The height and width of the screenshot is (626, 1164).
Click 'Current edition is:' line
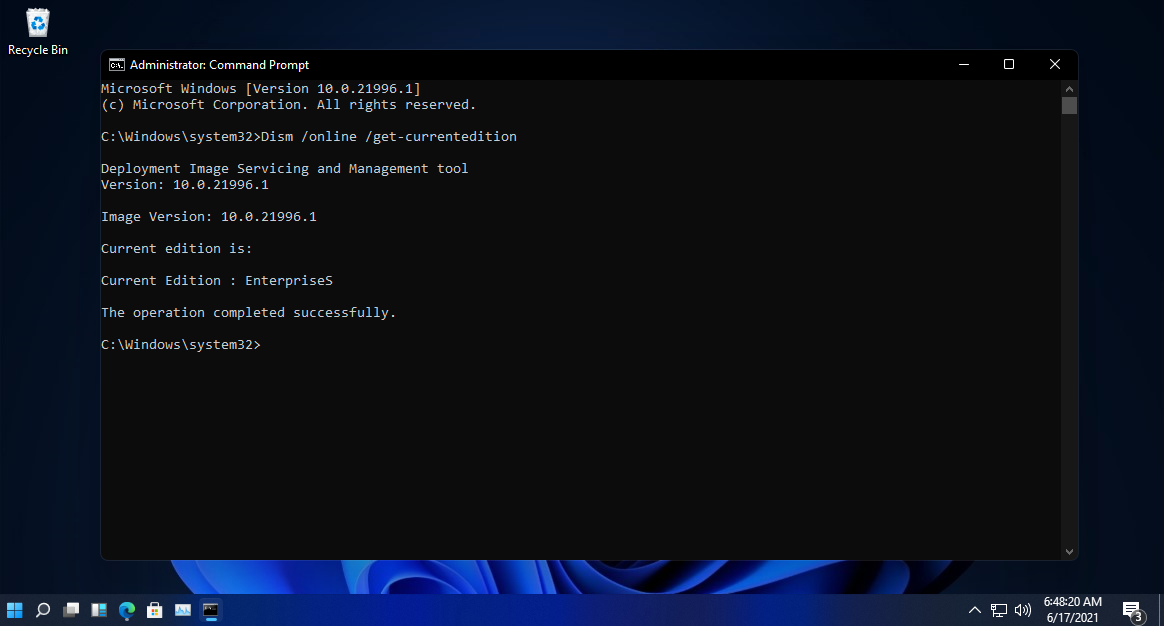177,249
